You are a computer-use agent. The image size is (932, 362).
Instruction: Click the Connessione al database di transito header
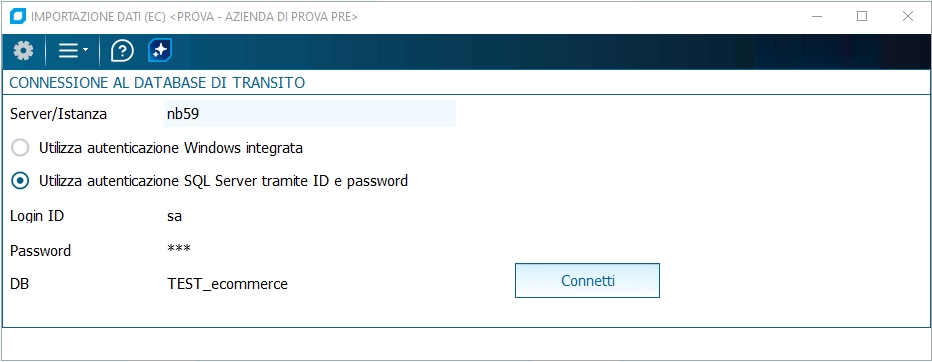[x=157, y=83]
